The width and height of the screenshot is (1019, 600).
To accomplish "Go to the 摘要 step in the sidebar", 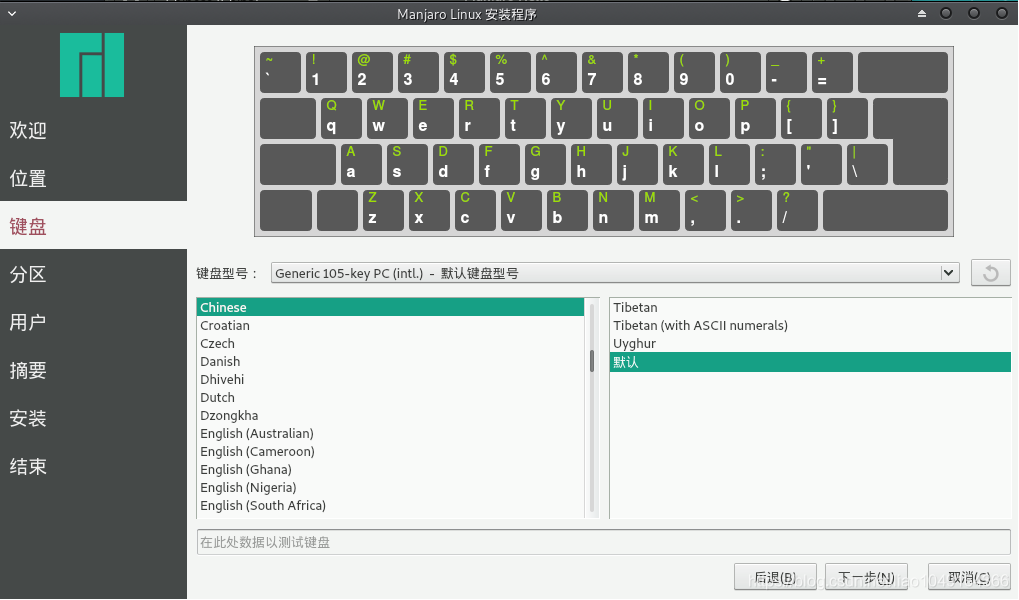I will point(93,371).
